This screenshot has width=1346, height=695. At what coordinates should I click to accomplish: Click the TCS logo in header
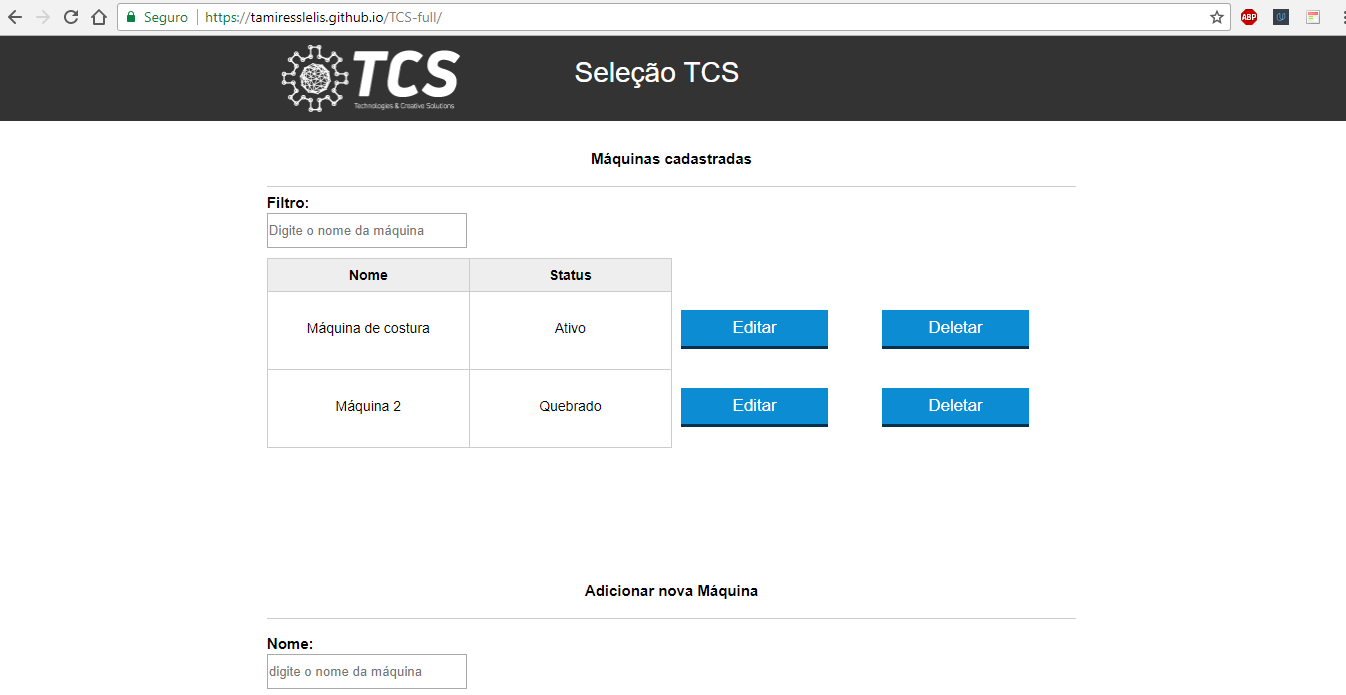click(370, 78)
